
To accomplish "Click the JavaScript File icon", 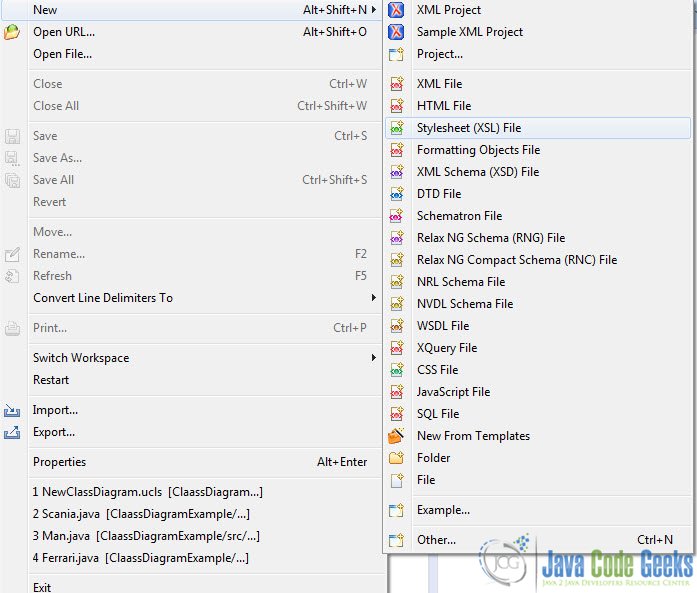I will tap(396, 392).
